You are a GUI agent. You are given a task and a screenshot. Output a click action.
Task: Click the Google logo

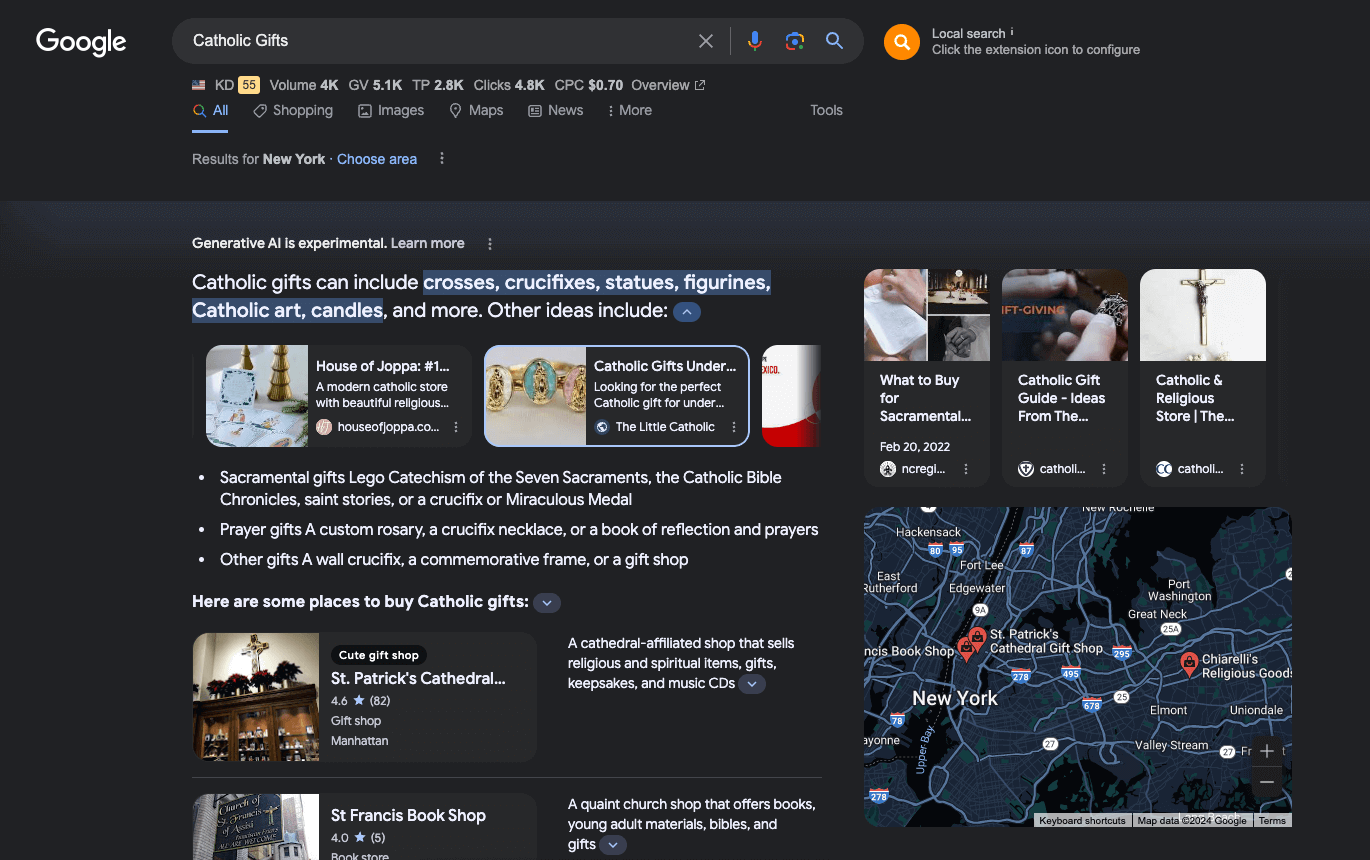click(81, 41)
